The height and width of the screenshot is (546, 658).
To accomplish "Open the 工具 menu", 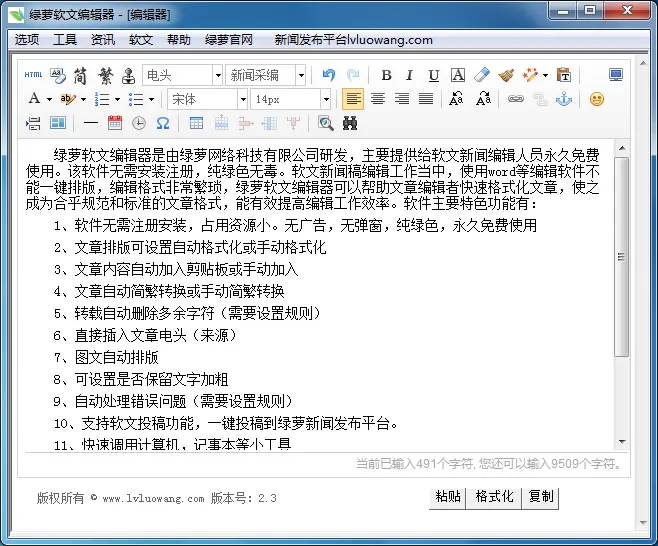I will coord(65,40).
